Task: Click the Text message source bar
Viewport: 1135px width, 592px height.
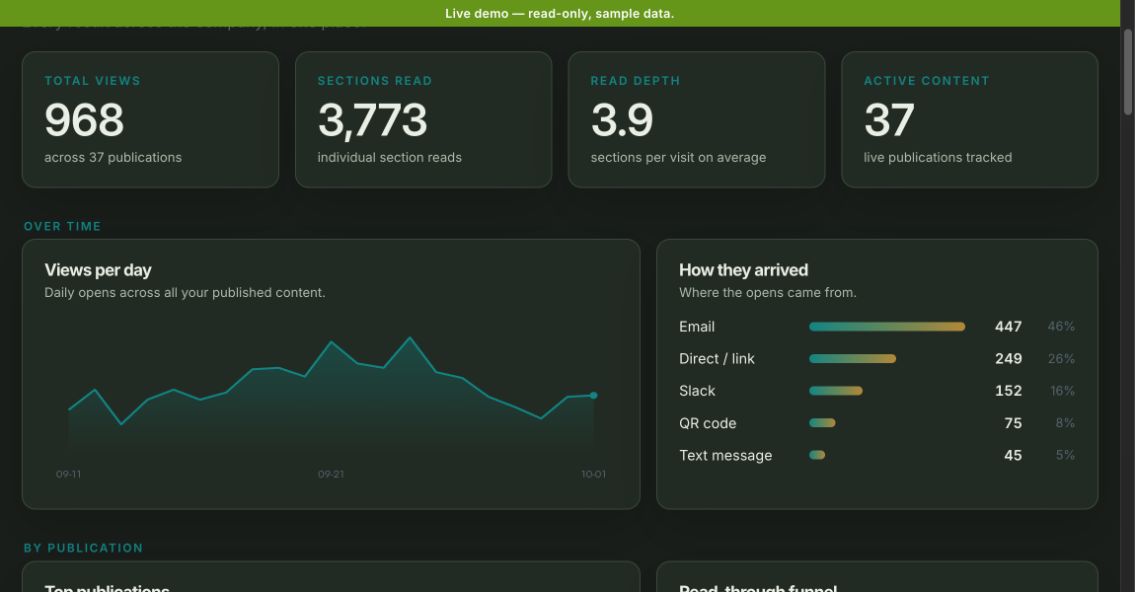Action: pos(817,455)
